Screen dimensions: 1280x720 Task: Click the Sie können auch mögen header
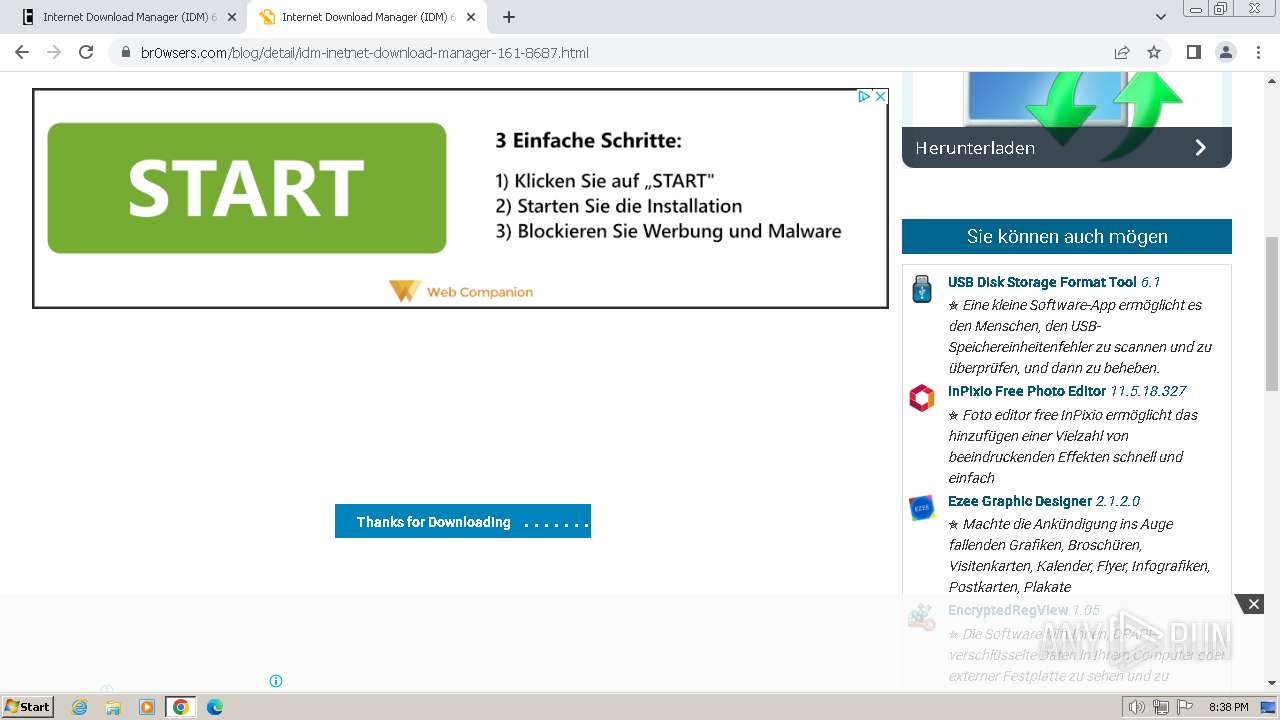click(x=1067, y=237)
